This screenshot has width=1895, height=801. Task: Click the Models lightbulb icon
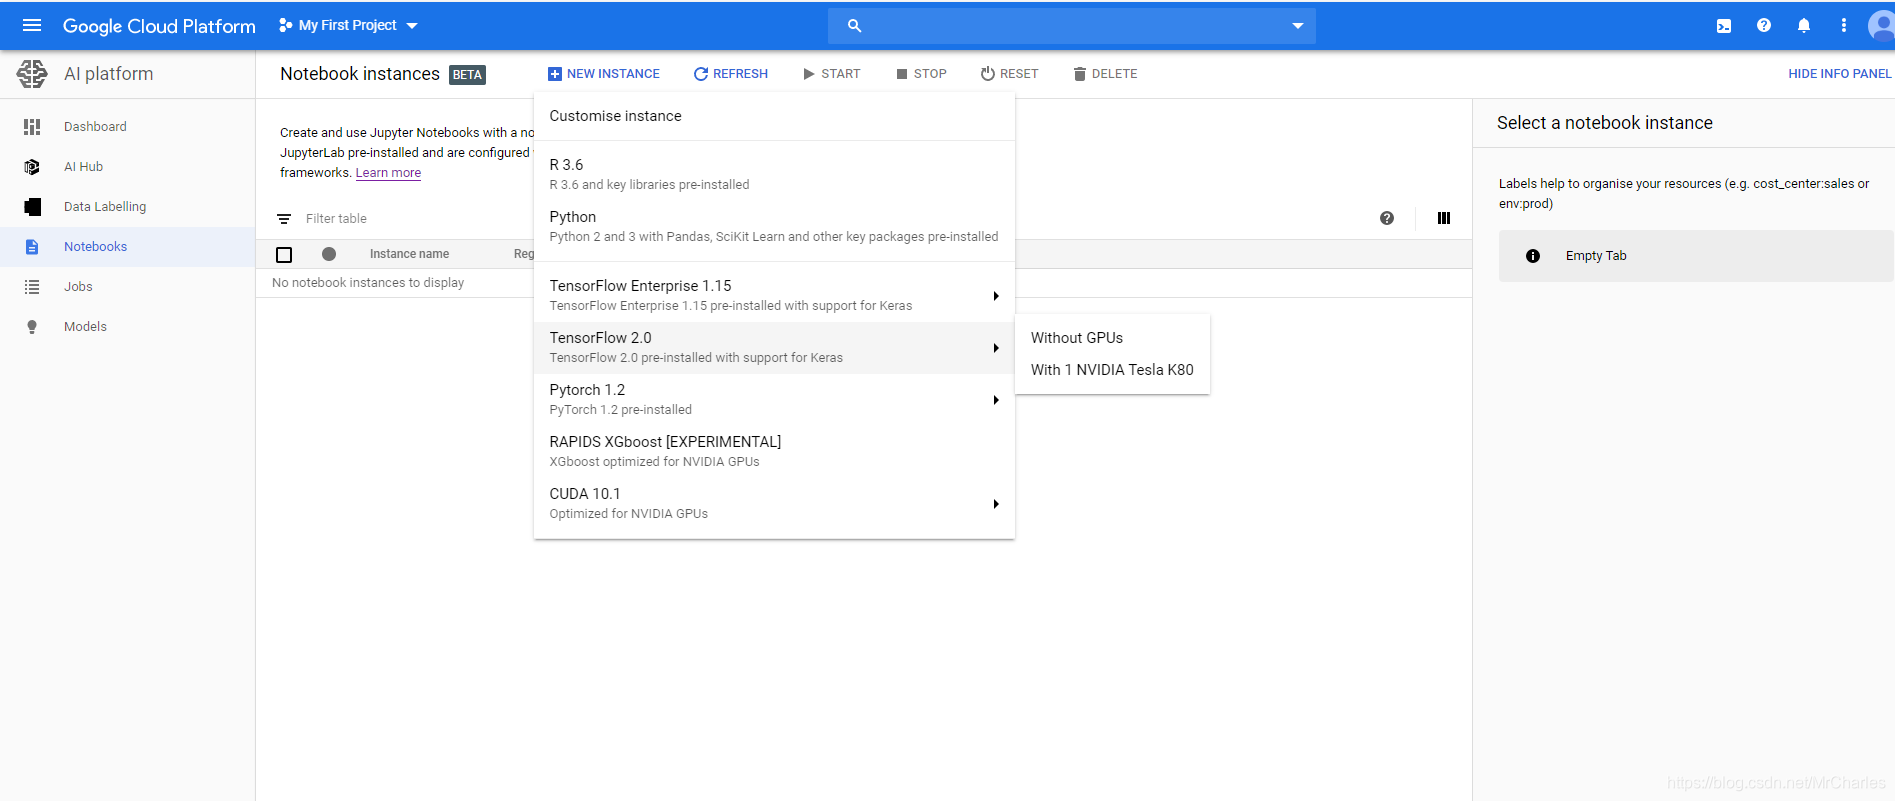pyautogui.click(x=32, y=327)
